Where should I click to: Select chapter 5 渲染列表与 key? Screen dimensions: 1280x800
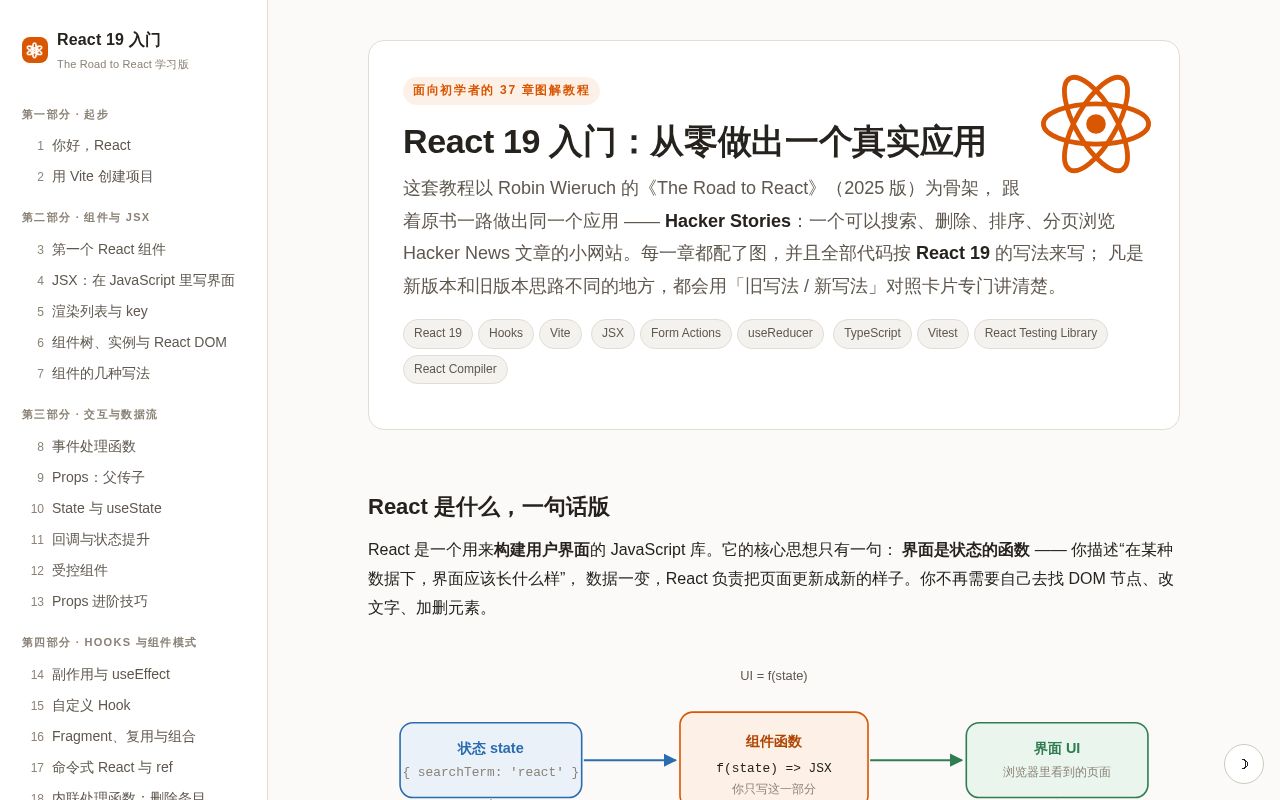[133, 311]
